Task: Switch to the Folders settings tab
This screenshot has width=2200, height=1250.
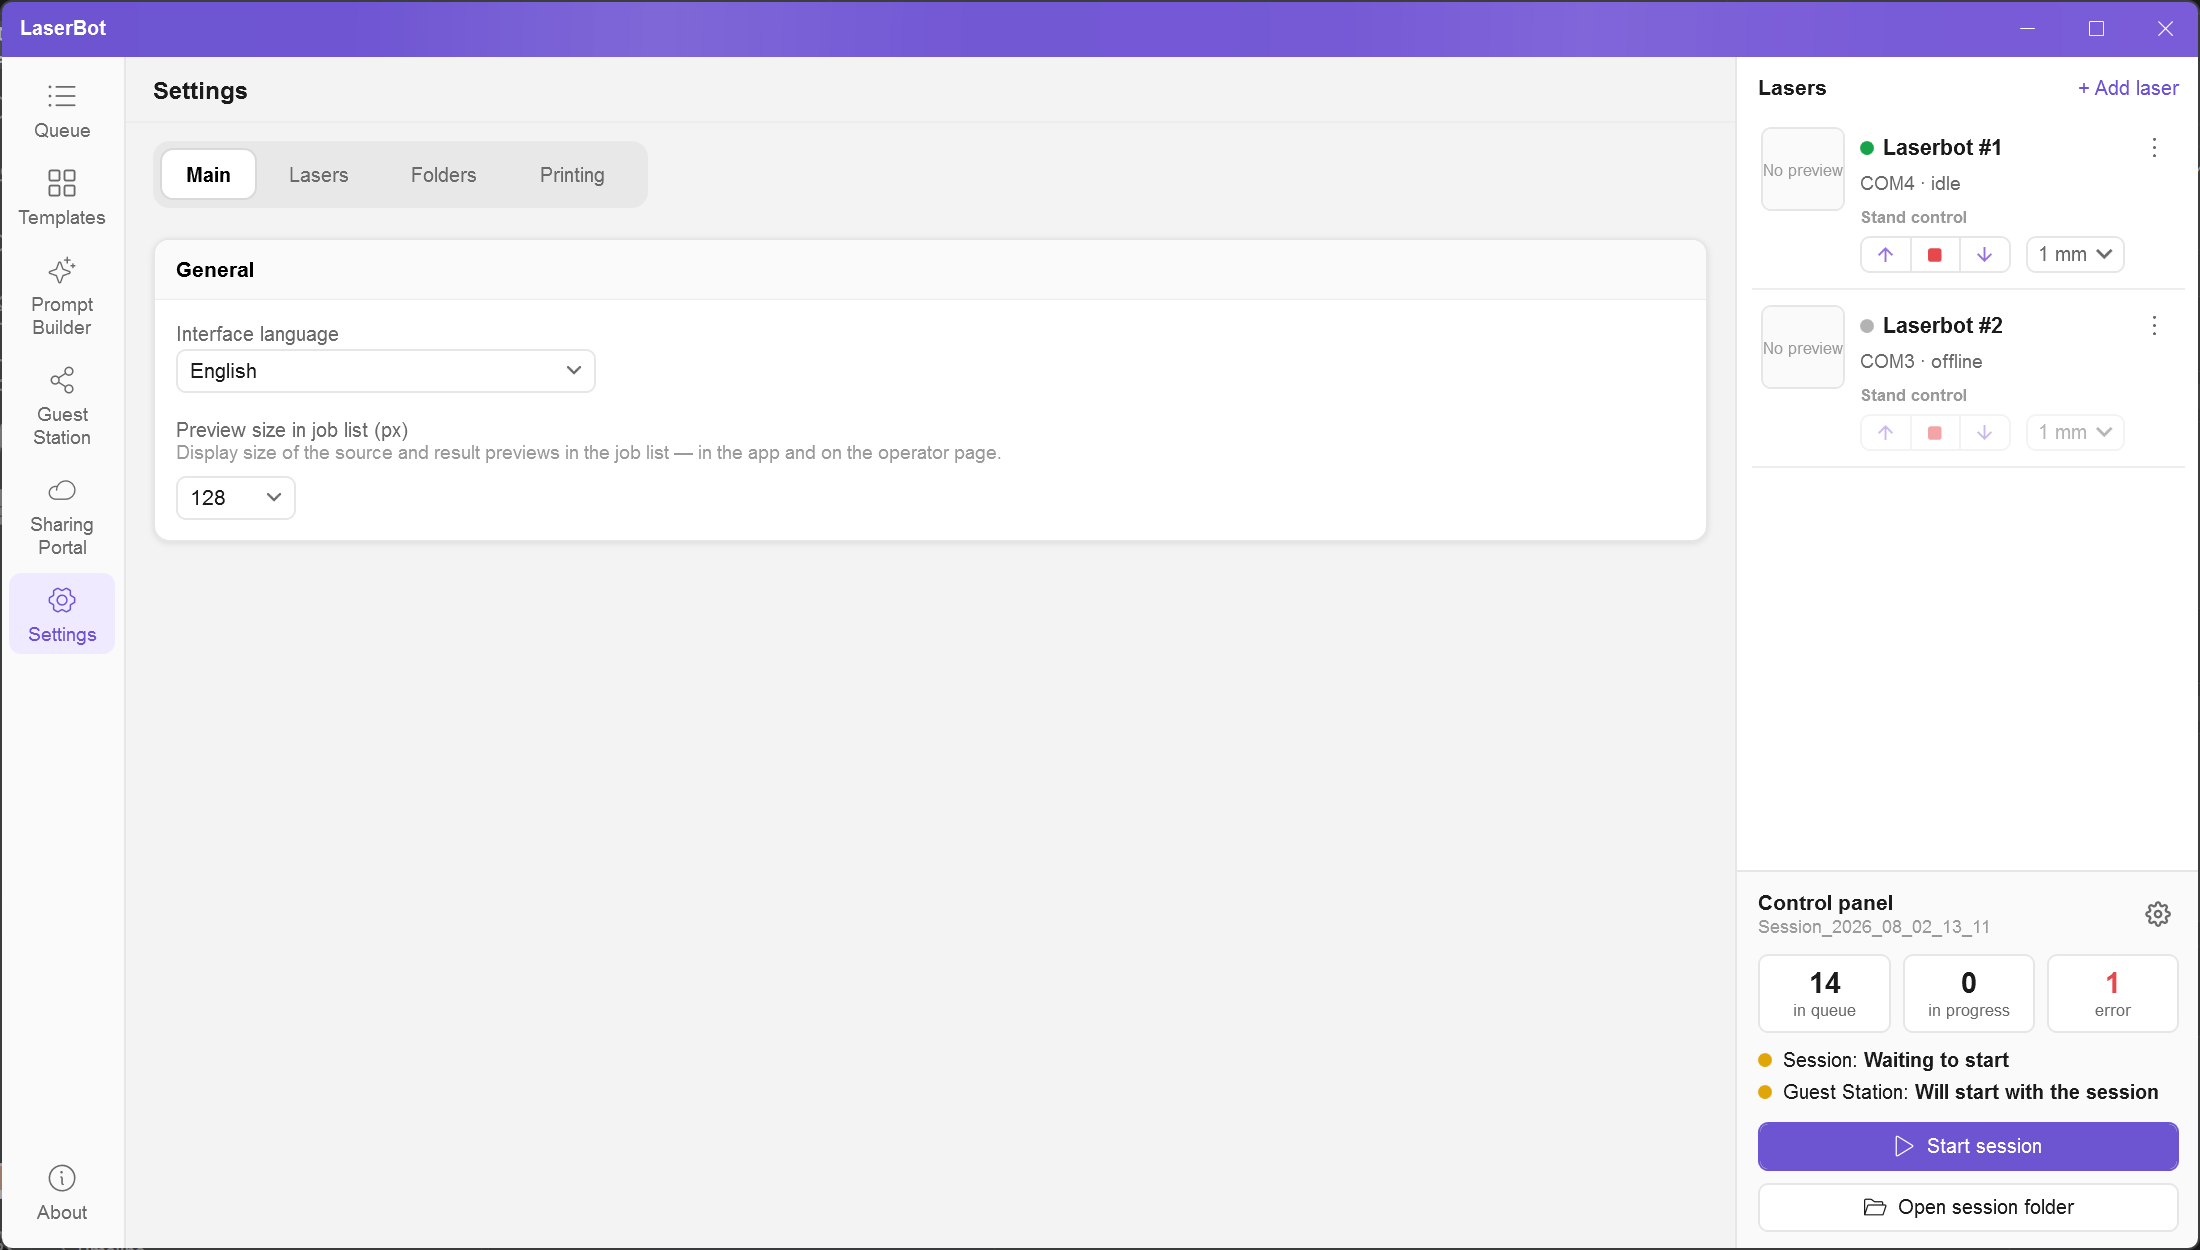Action: tap(443, 175)
